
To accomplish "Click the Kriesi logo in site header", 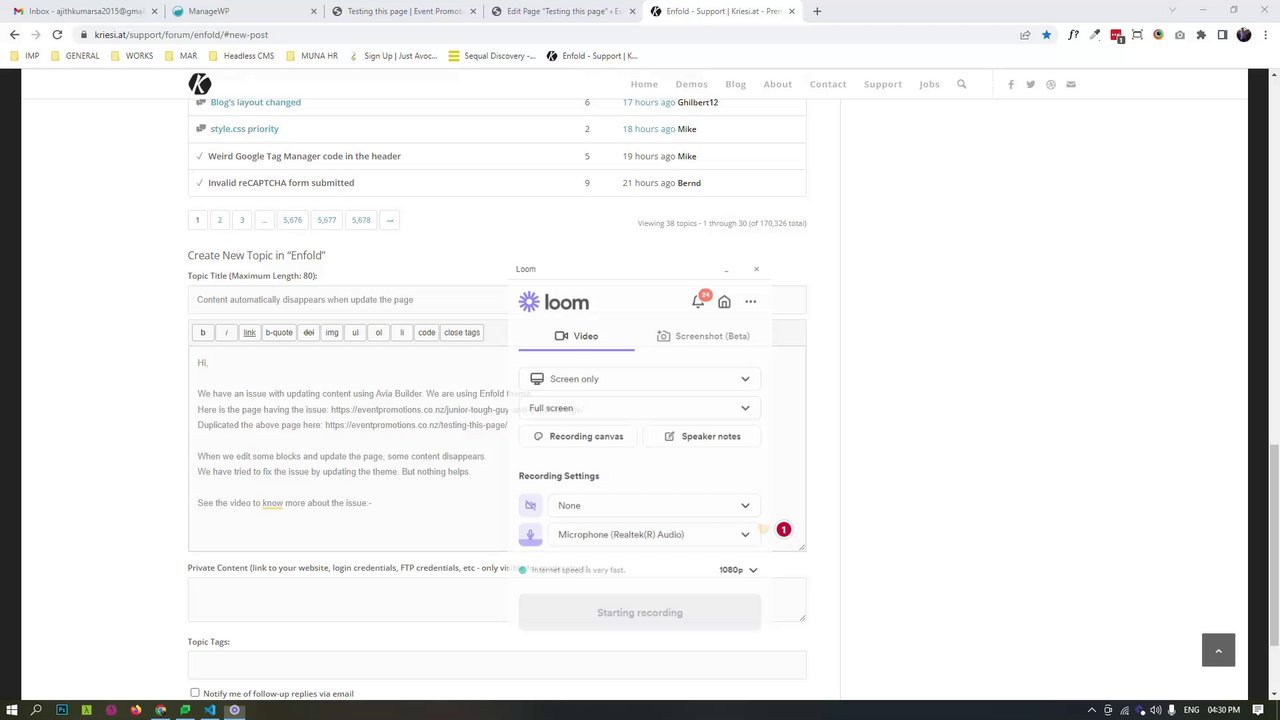I will pos(200,84).
